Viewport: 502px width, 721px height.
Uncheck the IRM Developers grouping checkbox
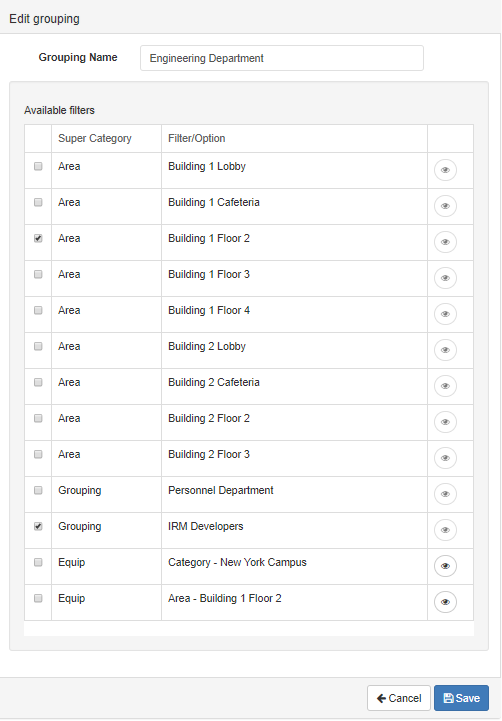coord(38,526)
